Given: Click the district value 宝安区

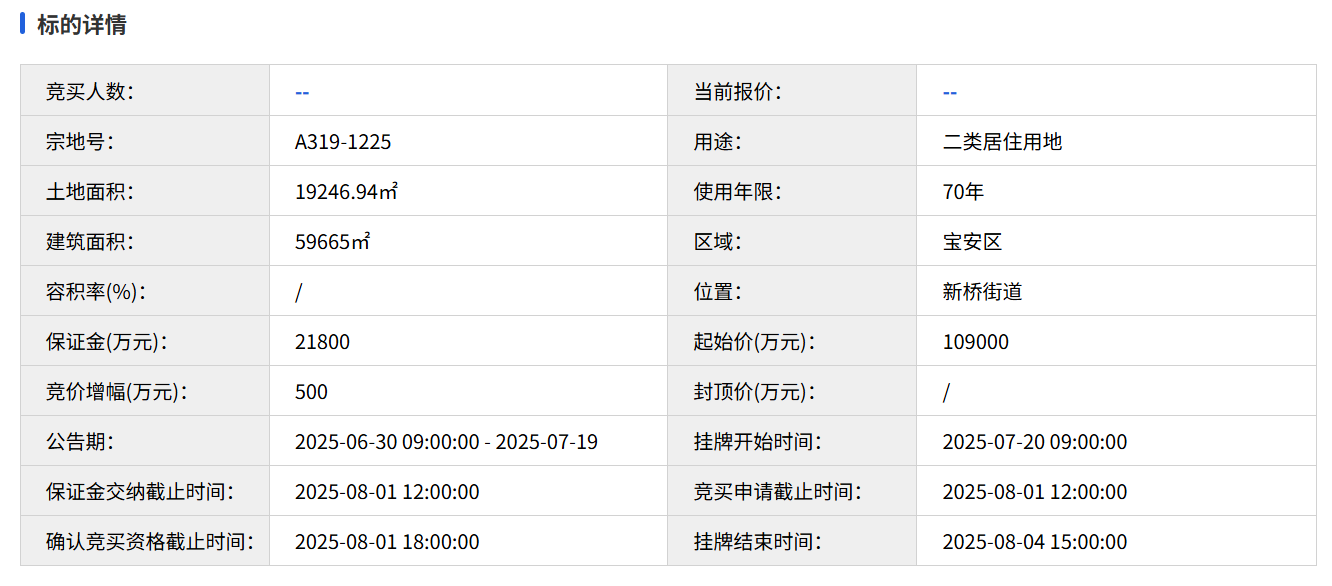Looking at the screenshot, I should click(x=972, y=242).
